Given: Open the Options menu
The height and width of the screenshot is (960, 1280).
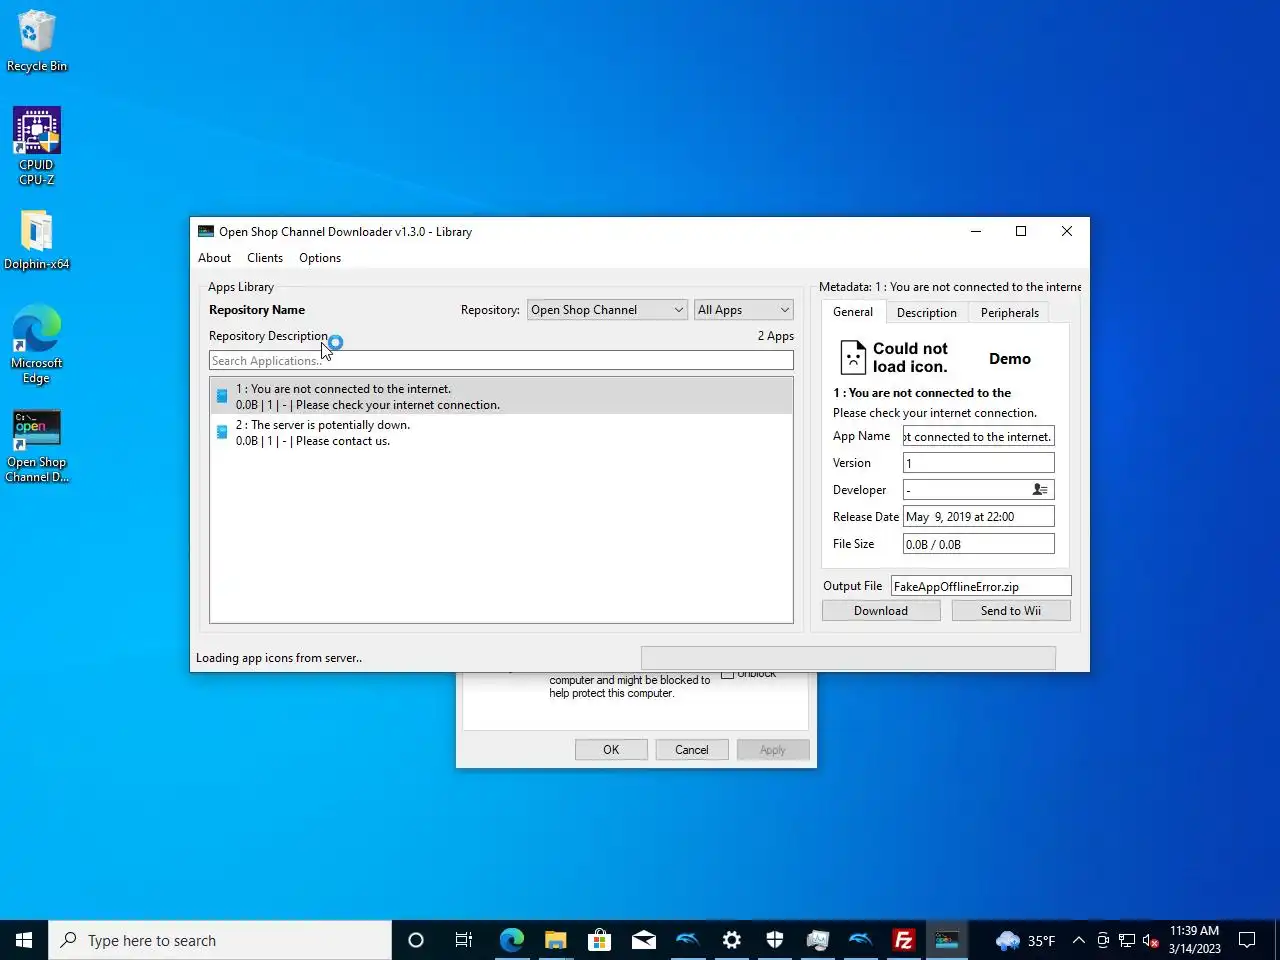Looking at the screenshot, I should (320, 258).
